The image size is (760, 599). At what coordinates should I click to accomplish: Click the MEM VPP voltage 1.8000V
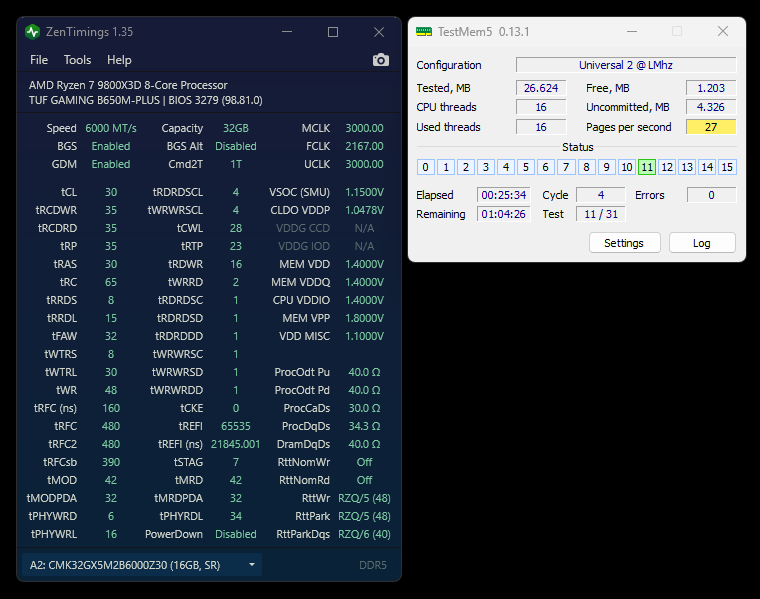[364, 318]
